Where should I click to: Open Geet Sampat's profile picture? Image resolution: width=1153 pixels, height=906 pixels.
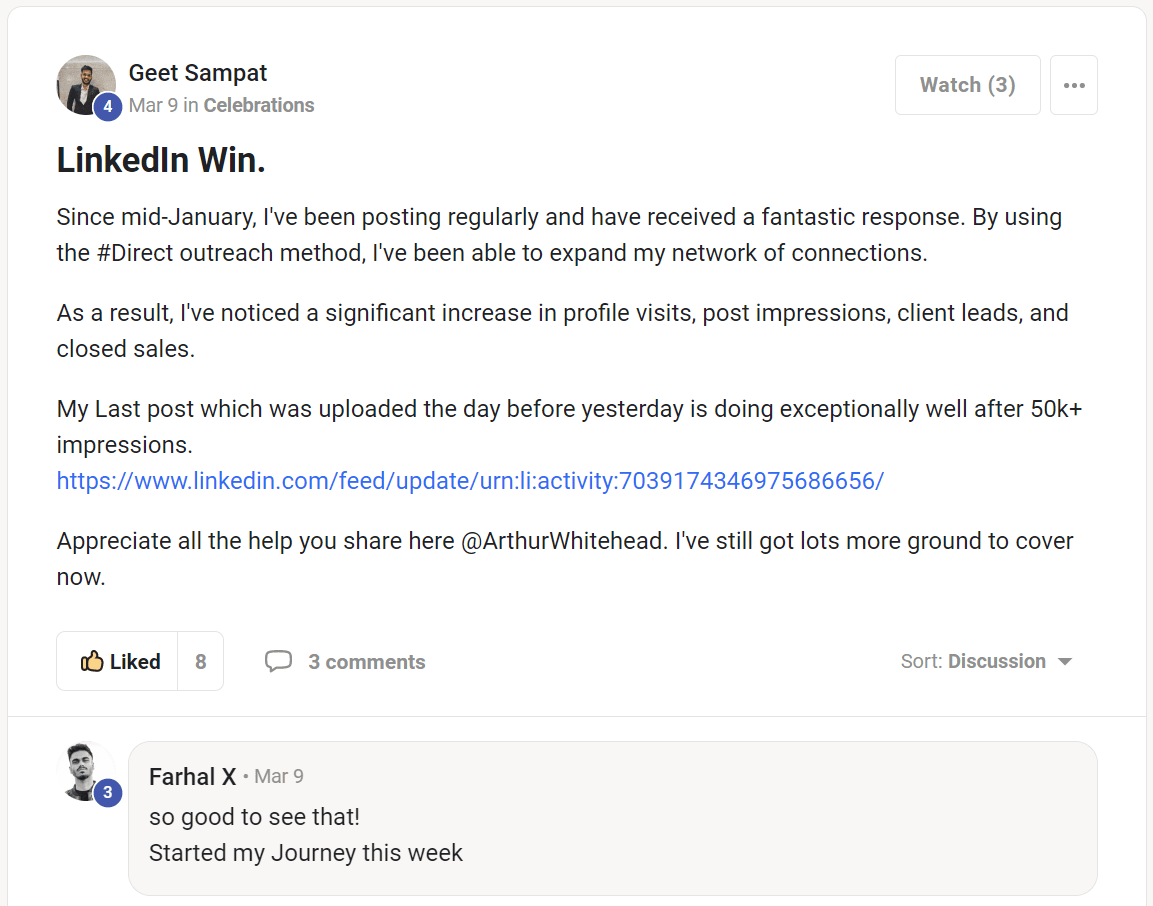[85, 85]
